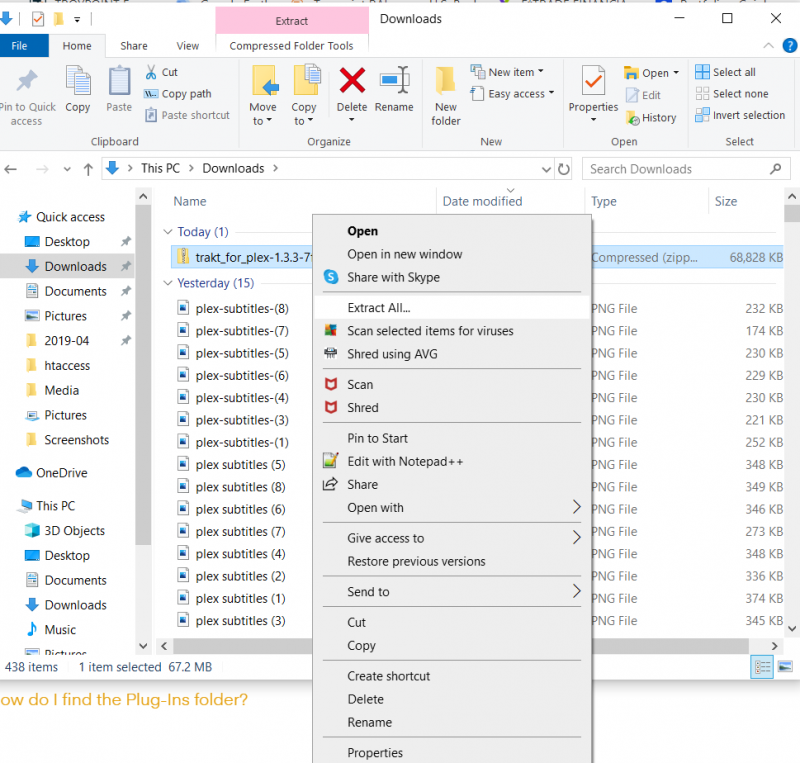800x763 pixels.
Task: Click the Rename icon in Organize group
Action: 394,82
